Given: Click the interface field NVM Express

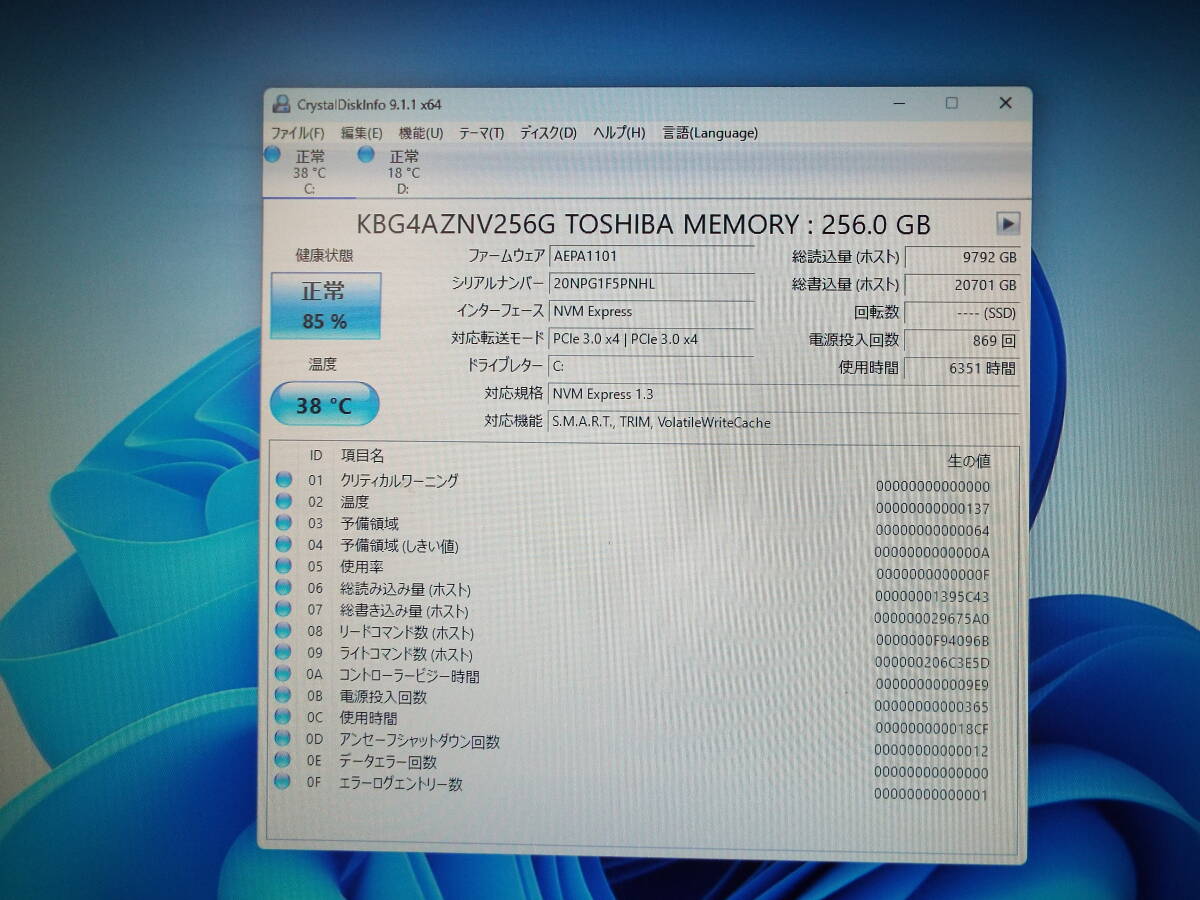Looking at the screenshot, I should 652,311.
